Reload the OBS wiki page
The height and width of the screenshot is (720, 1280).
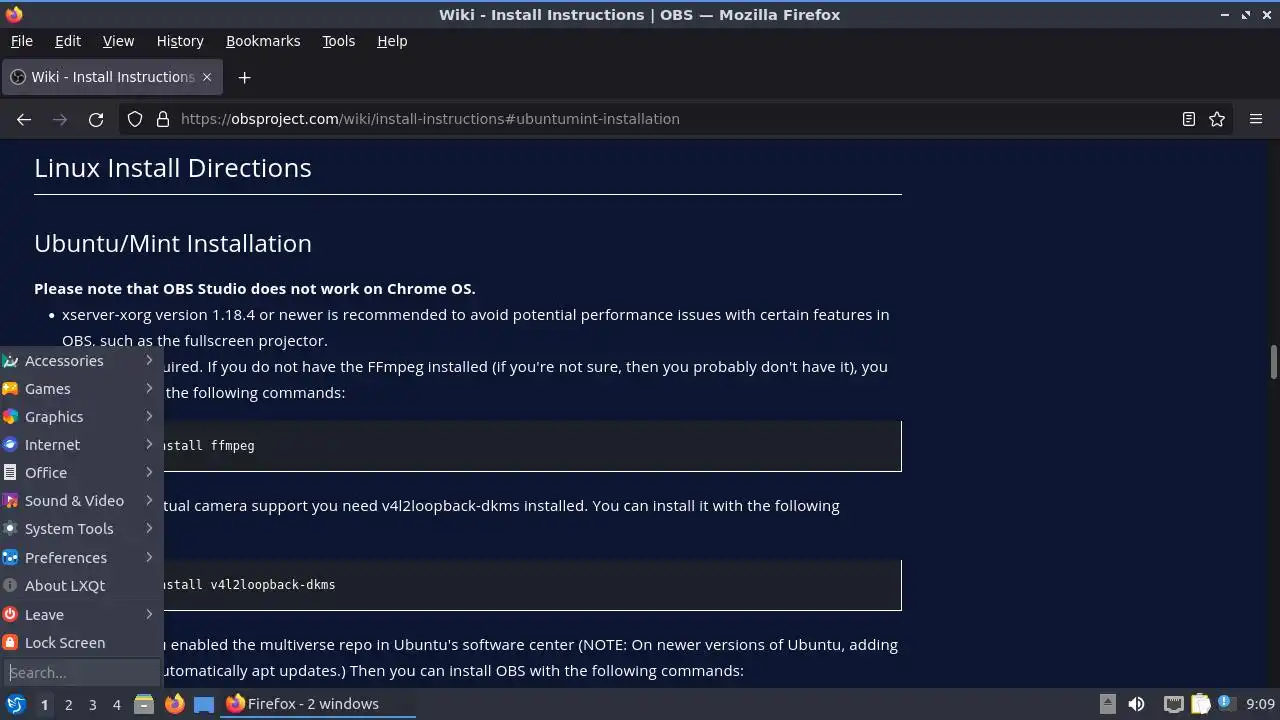pos(96,119)
